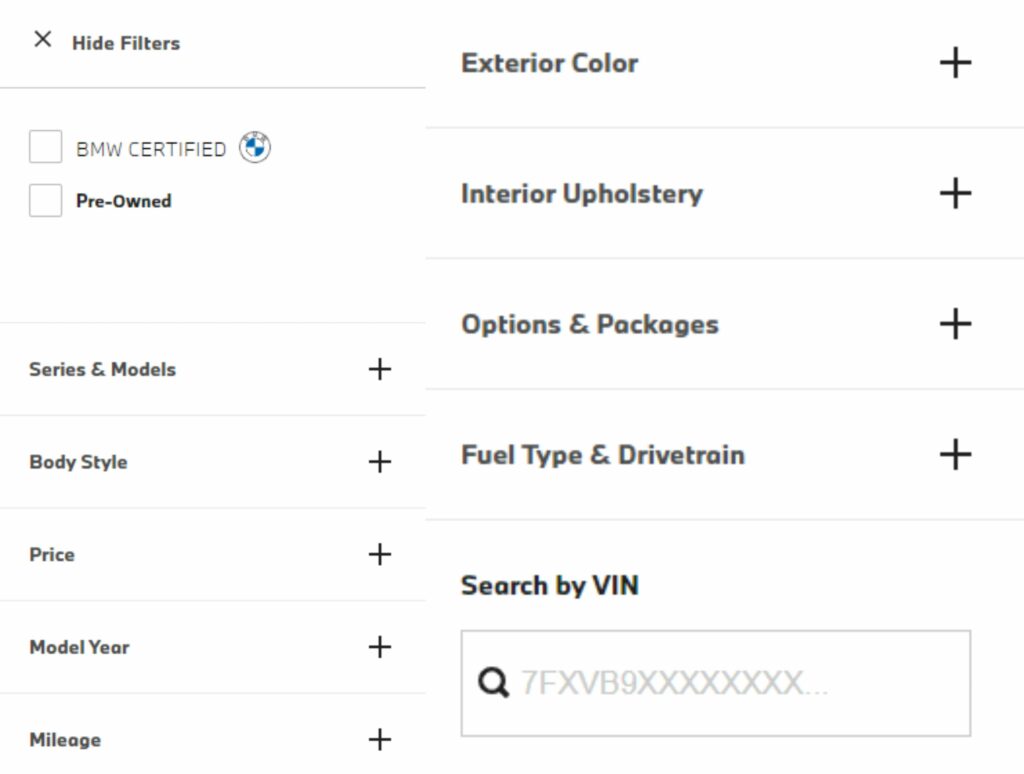This screenshot has height=774, width=1024.
Task: Click plus icon for Fuel Type & Drivetrain
Action: click(956, 455)
